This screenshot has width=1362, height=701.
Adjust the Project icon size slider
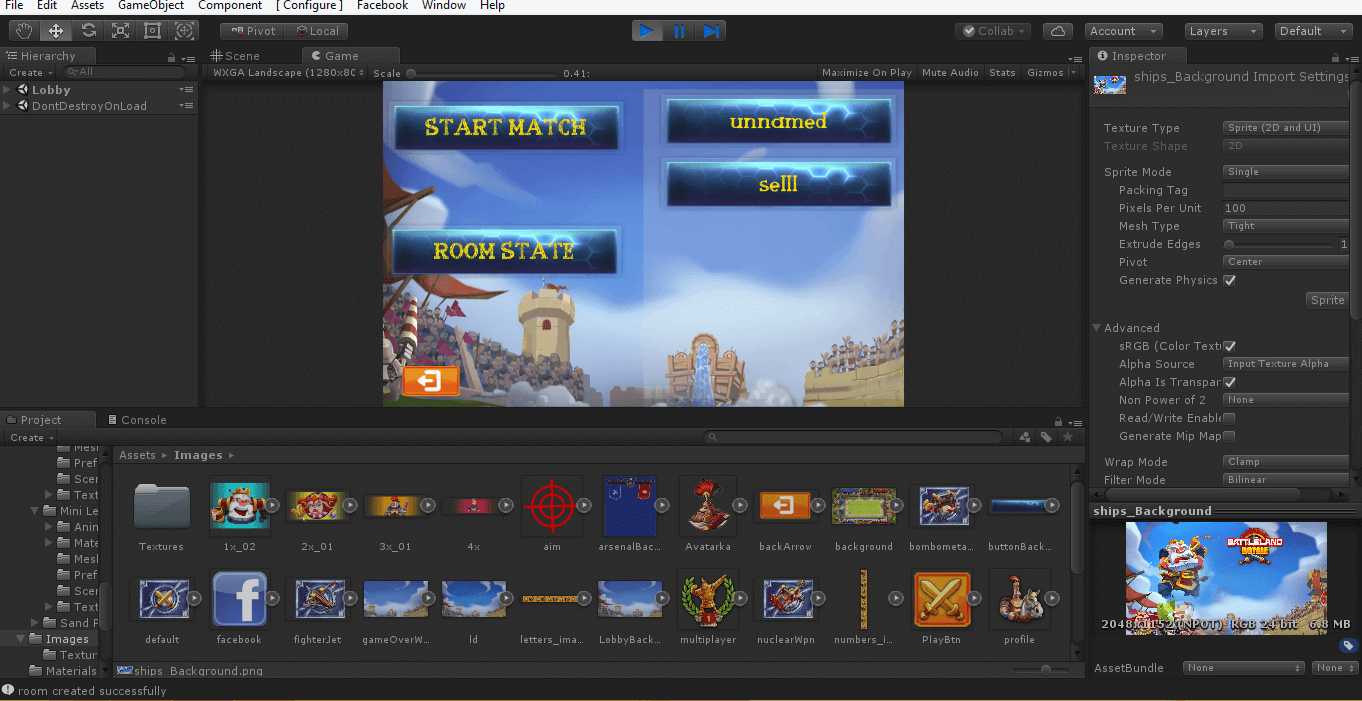[x=1040, y=669]
